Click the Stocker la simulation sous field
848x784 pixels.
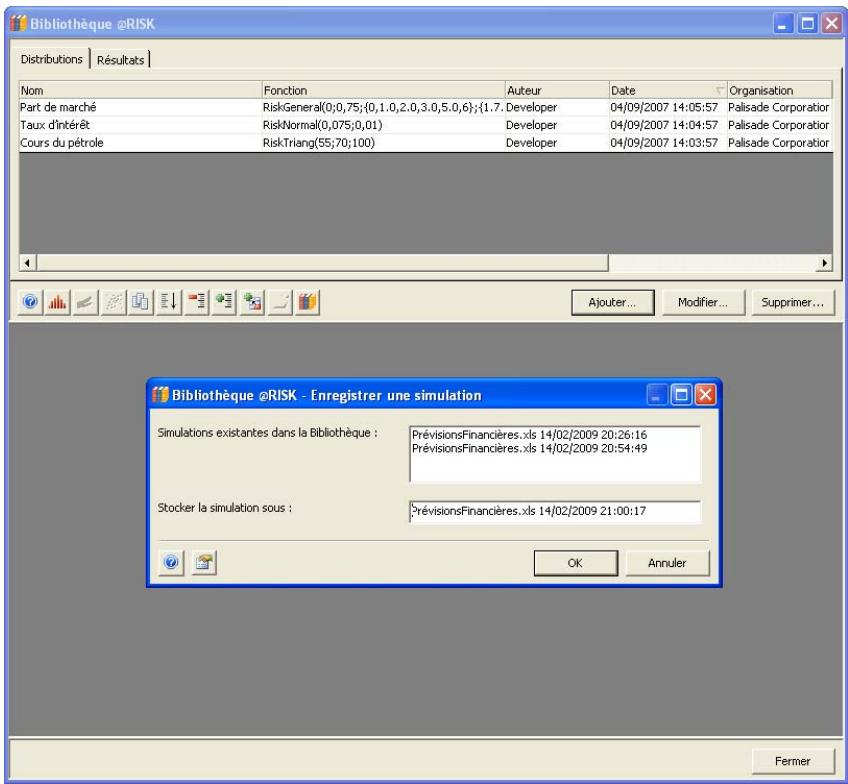pos(555,510)
